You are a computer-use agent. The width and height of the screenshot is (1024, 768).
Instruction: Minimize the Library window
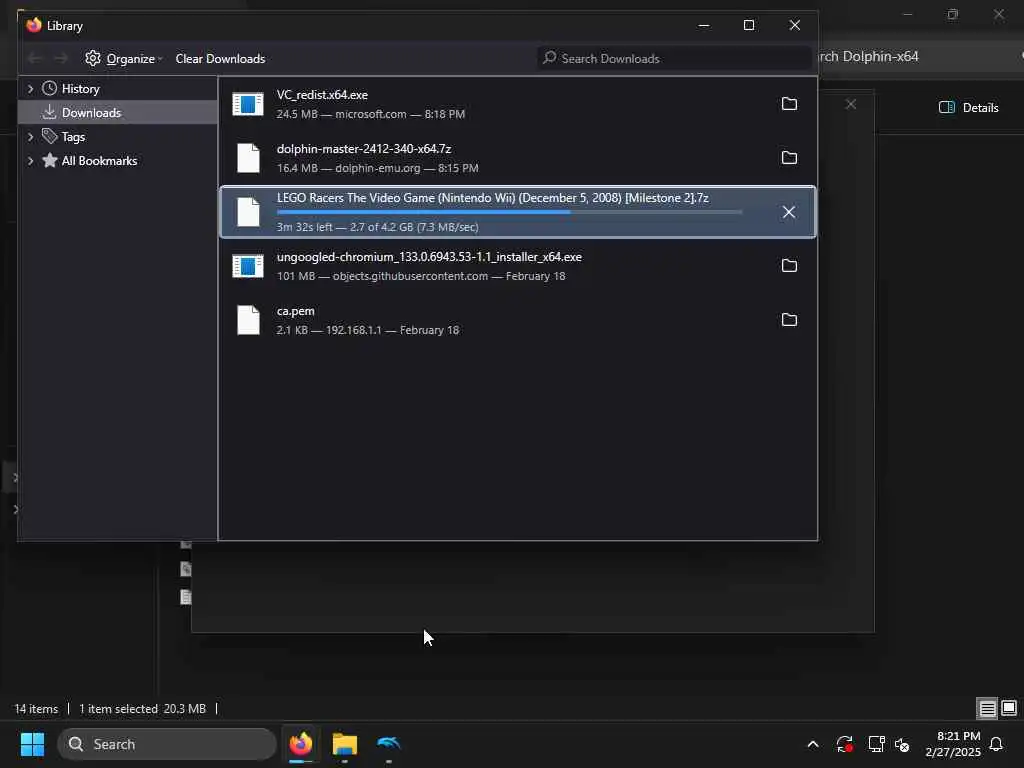703,25
